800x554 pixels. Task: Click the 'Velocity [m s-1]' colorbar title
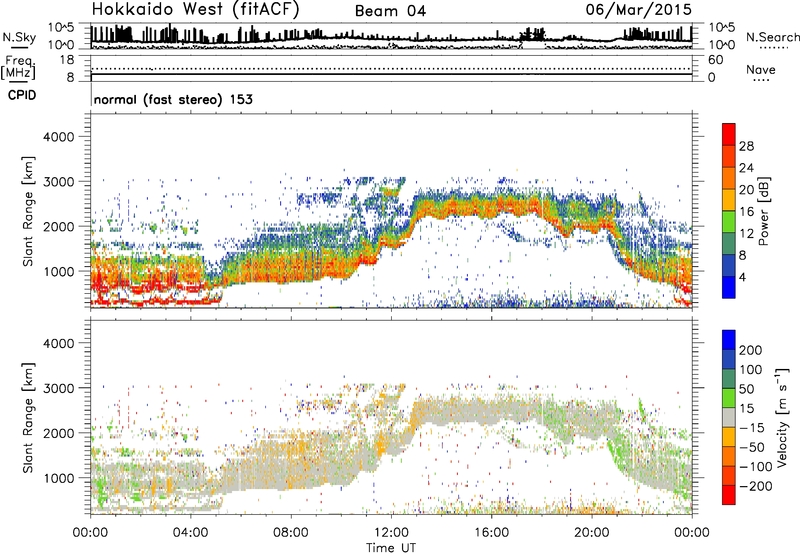coord(783,417)
